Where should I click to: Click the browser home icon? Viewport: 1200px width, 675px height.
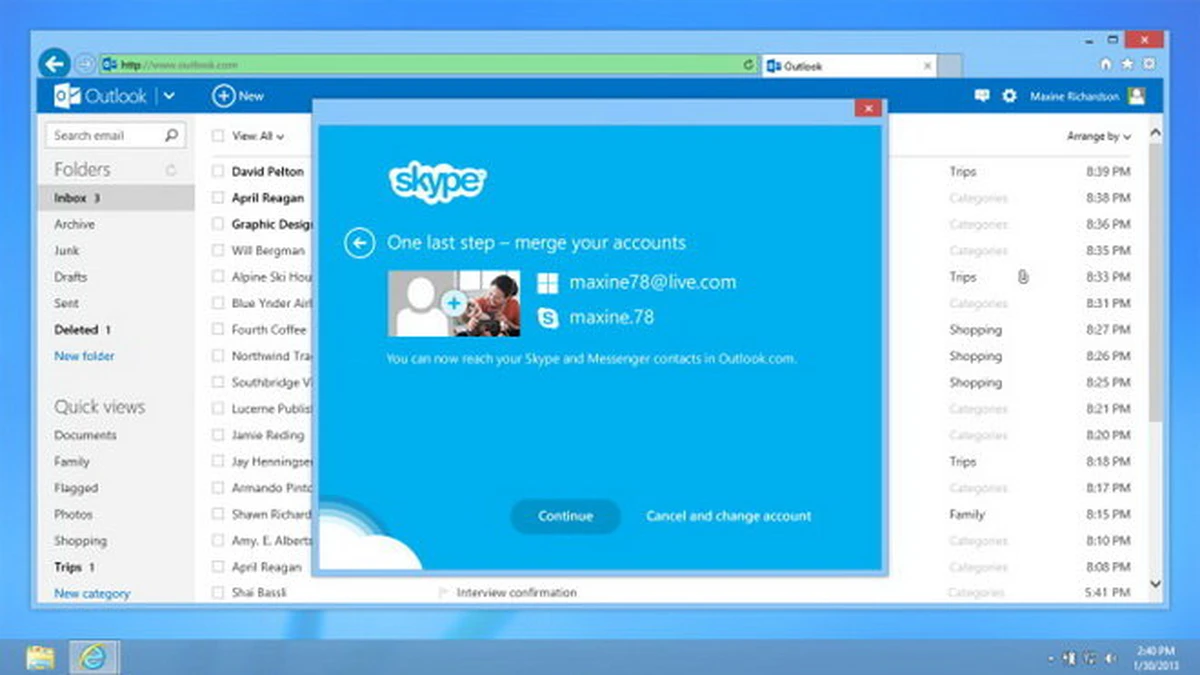pos(1105,64)
